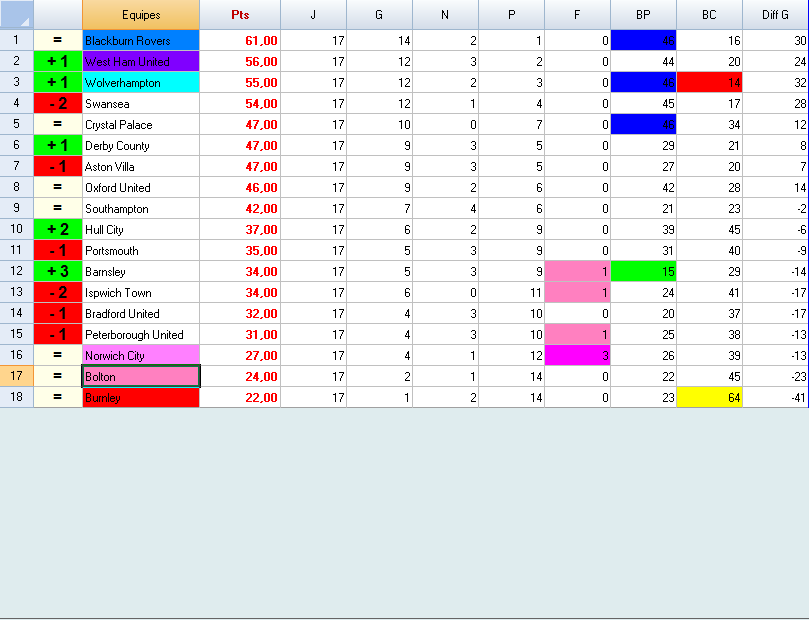Click the BP column header
This screenshot has width=809, height=620.
(643, 14)
